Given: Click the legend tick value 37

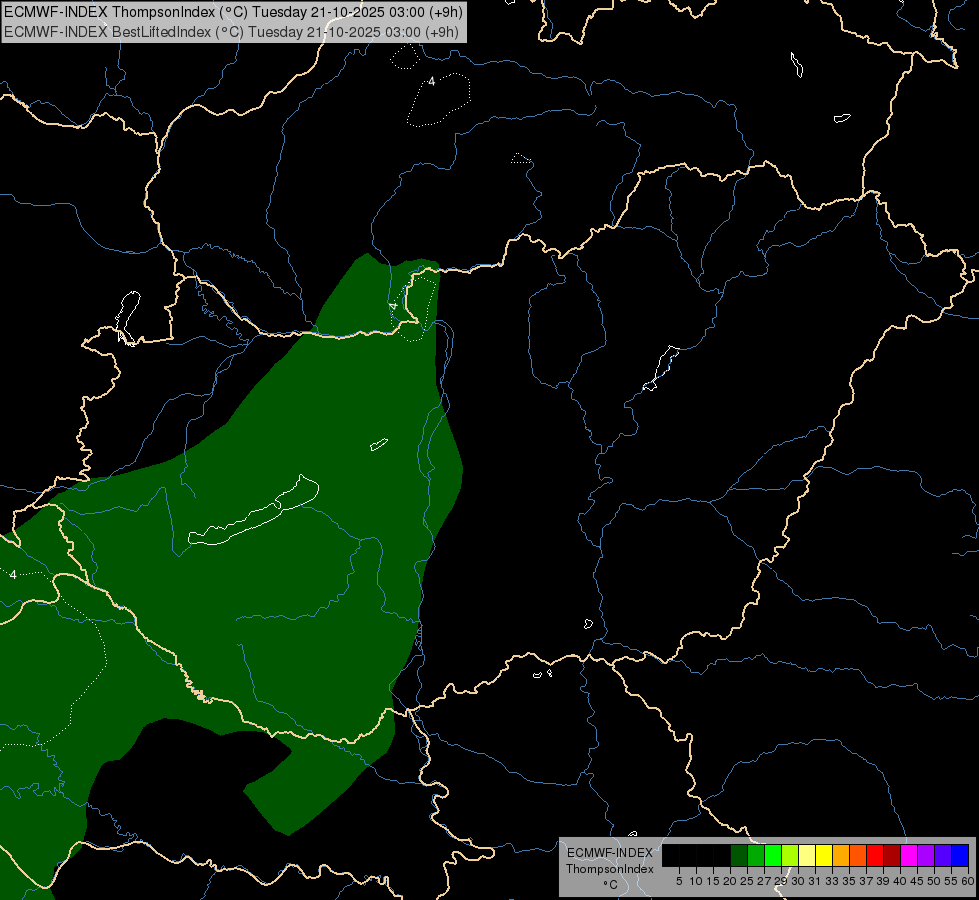Looking at the screenshot, I should tap(866, 881).
